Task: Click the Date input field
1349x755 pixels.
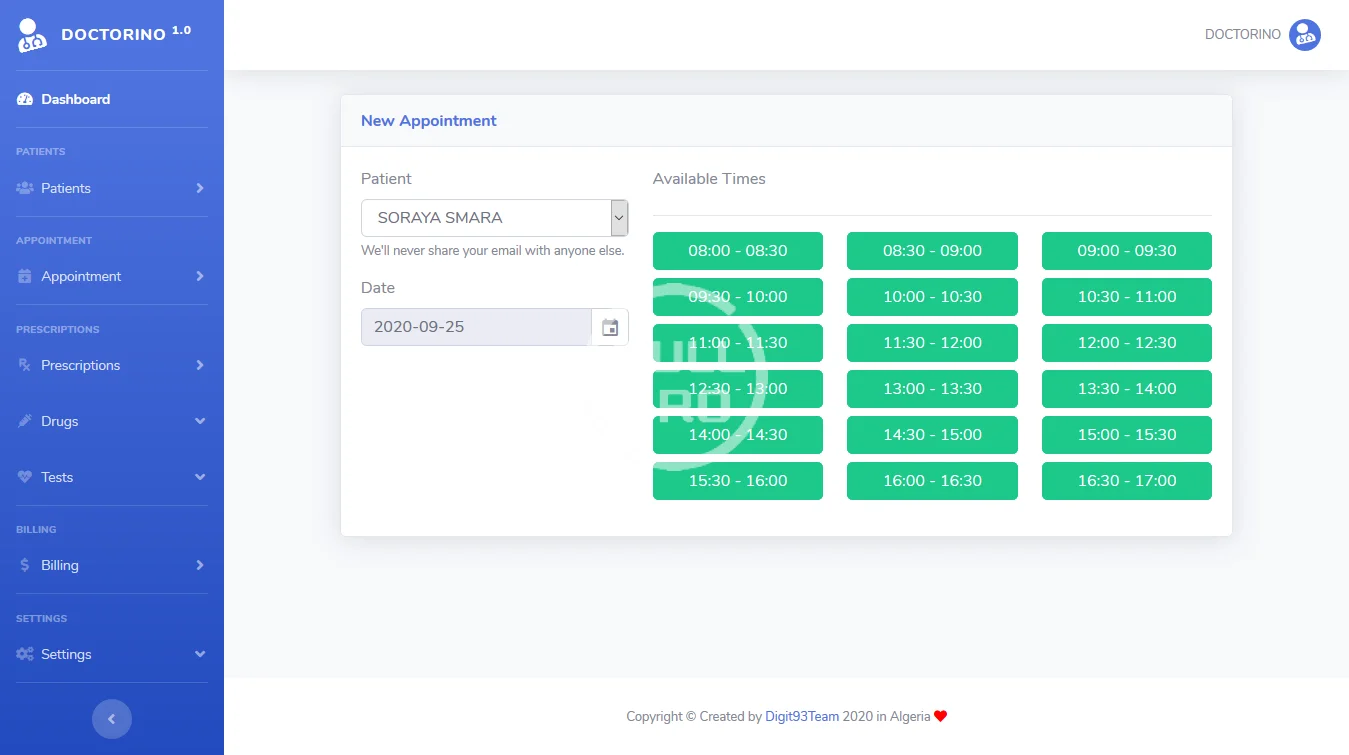Action: (476, 327)
